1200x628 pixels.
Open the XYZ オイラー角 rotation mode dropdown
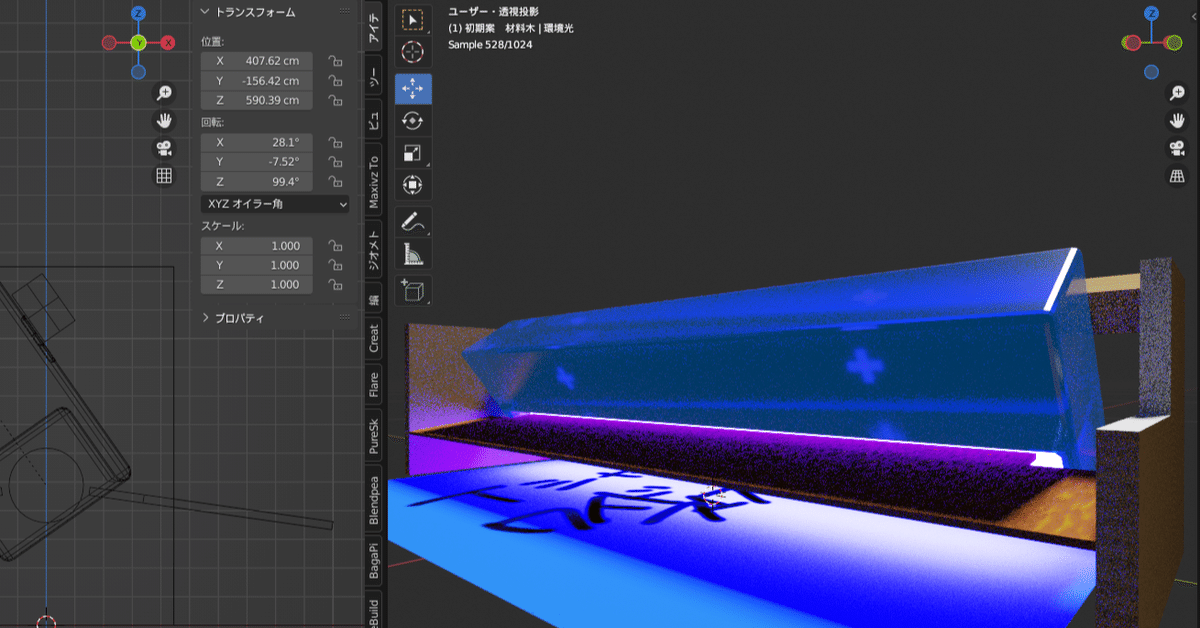275,204
